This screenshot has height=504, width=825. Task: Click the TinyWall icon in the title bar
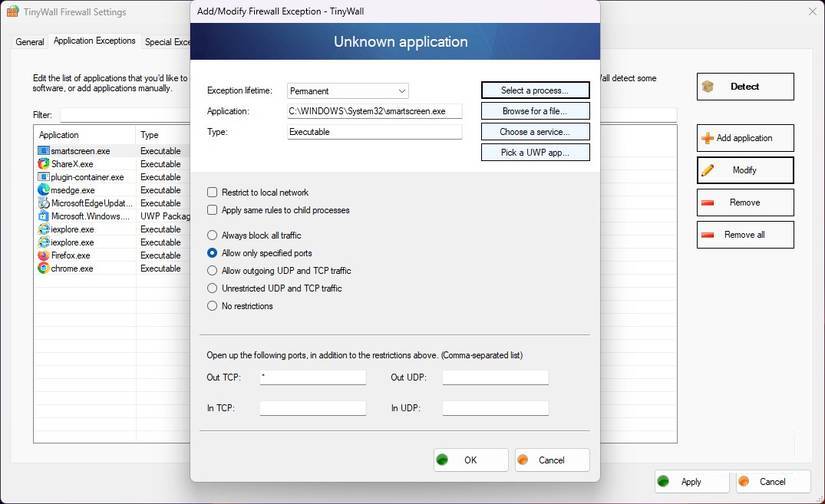13,12
